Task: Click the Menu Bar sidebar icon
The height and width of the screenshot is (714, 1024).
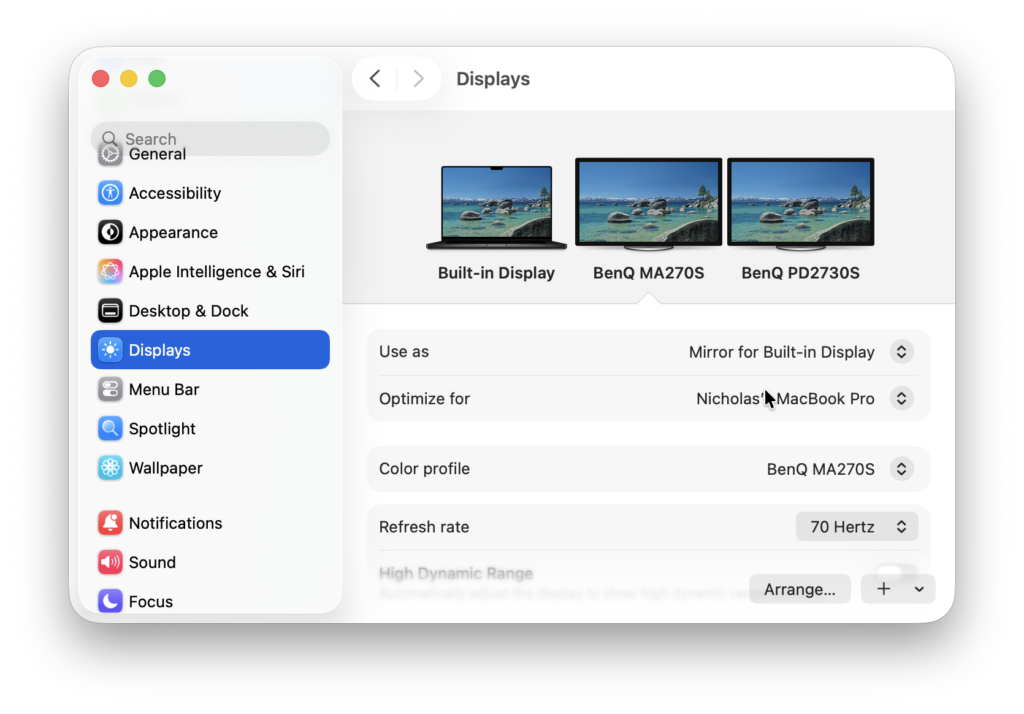Action: (110, 389)
